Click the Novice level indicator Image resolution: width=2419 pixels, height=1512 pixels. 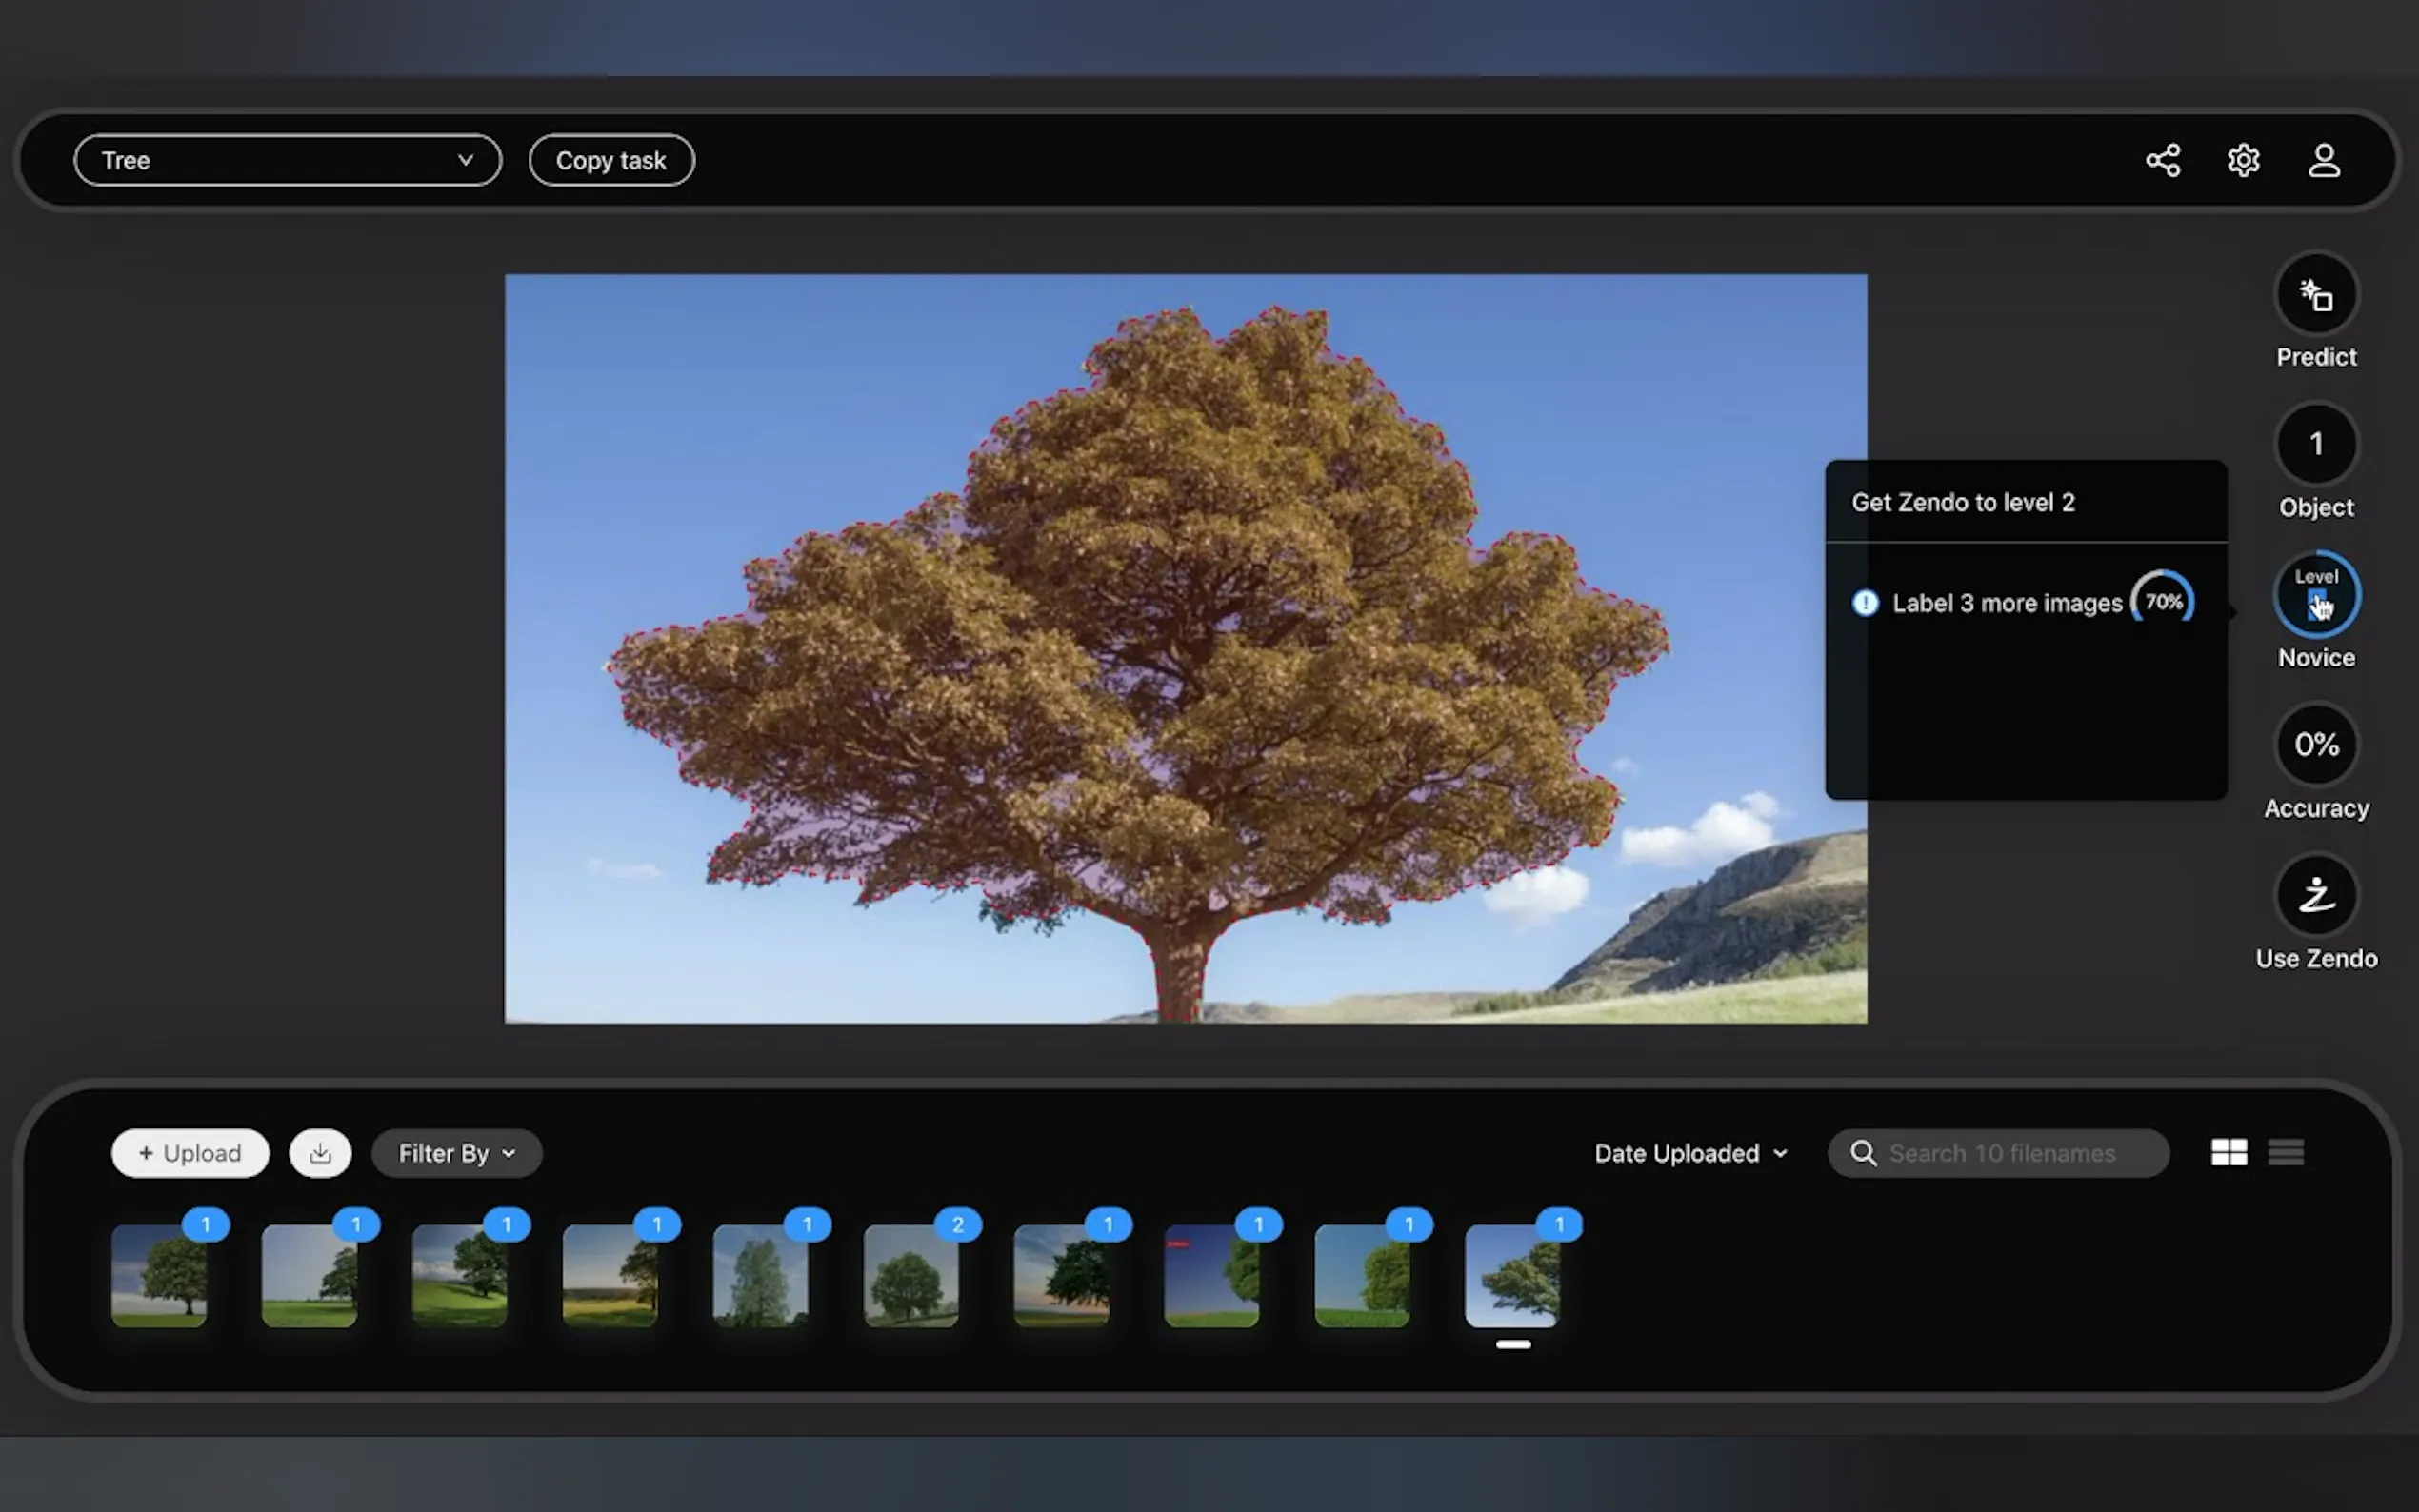tap(2316, 596)
